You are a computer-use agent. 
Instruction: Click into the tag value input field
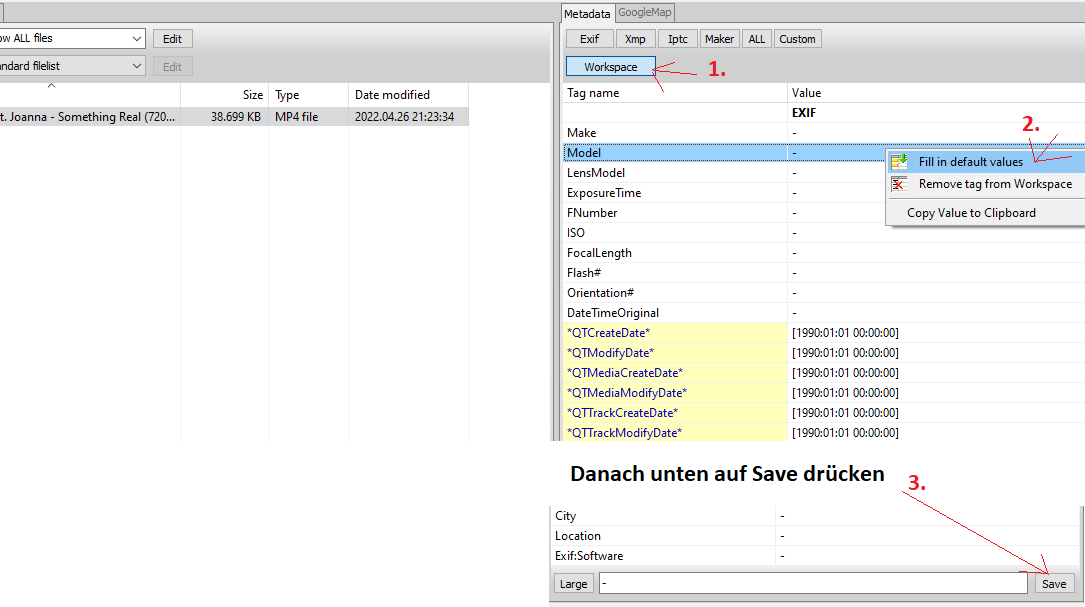pos(813,583)
